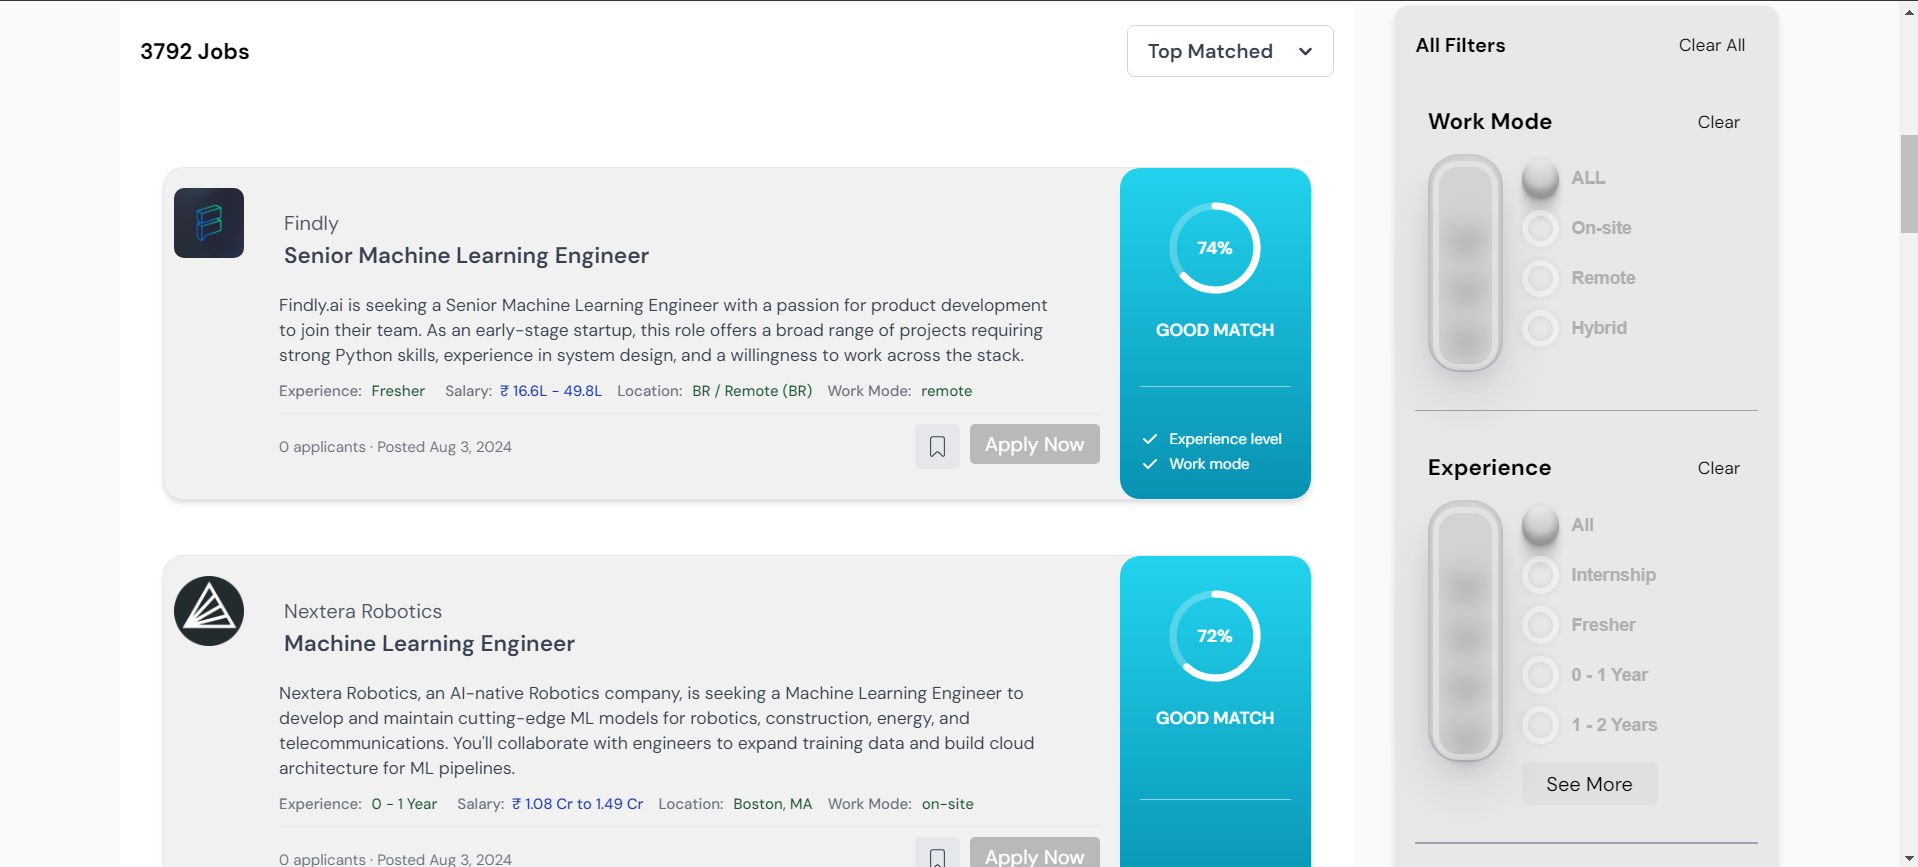Screen dimensions: 1918x867
Task: Apply Now to Findly Senior ML Engineer job
Action: [1034, 444]
